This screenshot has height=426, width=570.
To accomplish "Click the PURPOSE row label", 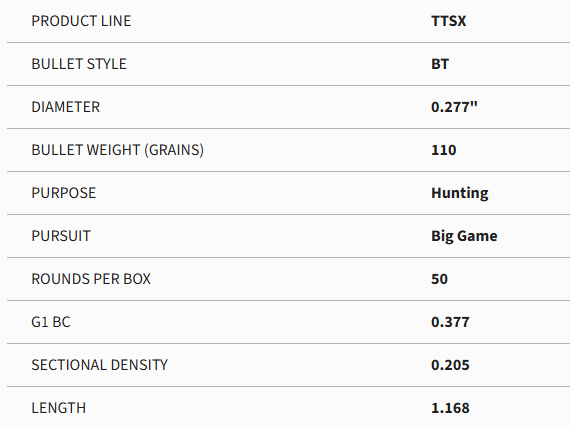I will coord(64,193).
